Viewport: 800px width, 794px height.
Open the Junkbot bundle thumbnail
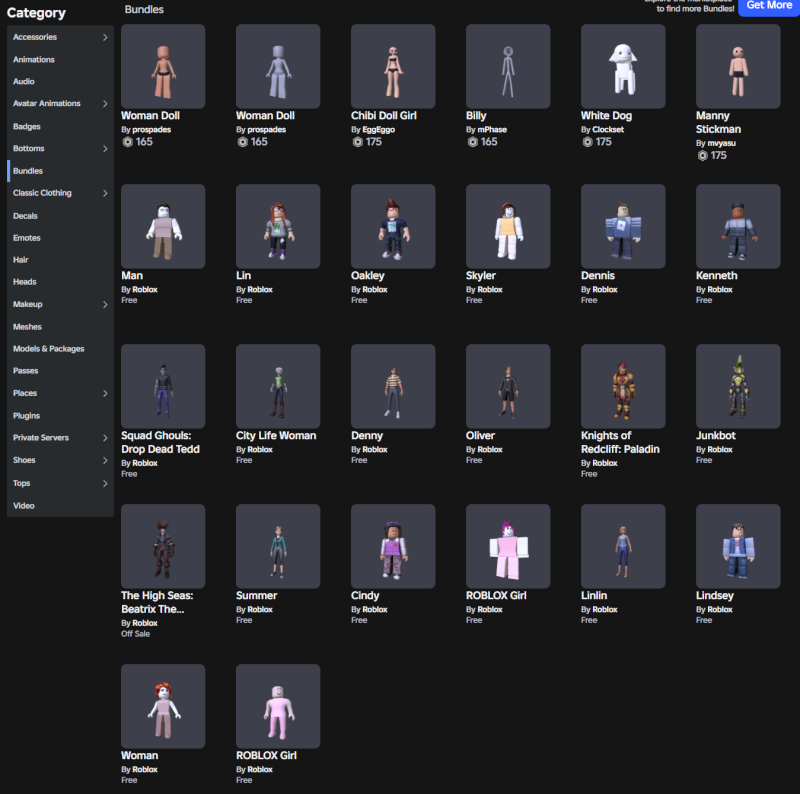[x=738, y=386]
